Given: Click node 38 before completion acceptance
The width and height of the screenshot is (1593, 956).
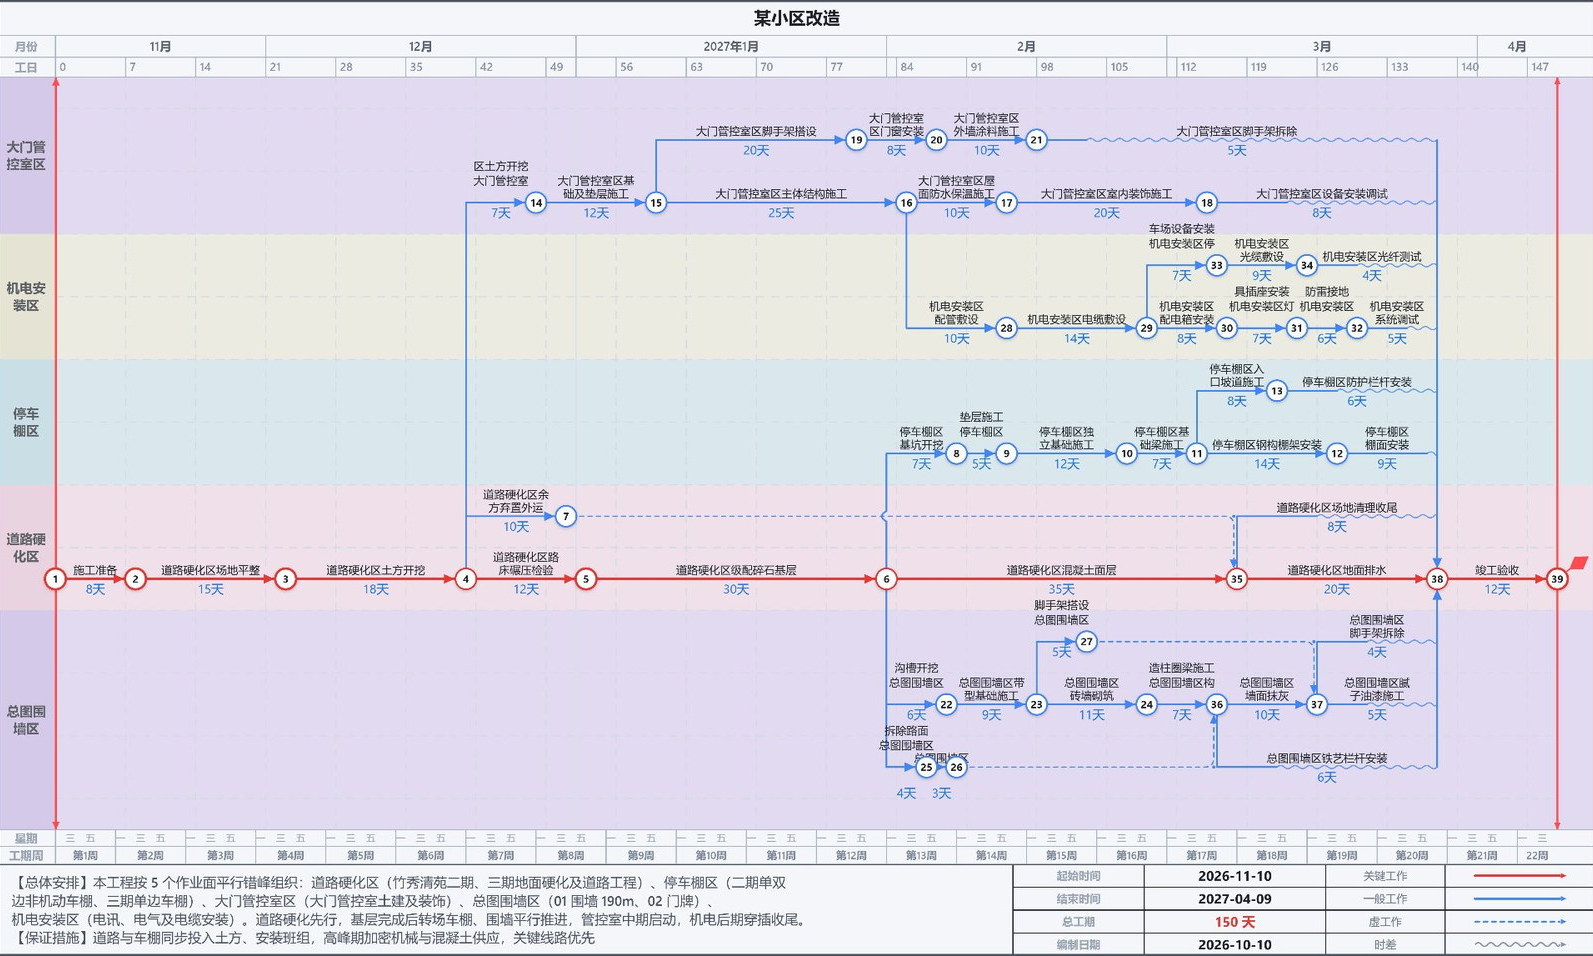Looking at the screenshot, I should tap(1437, 579).
